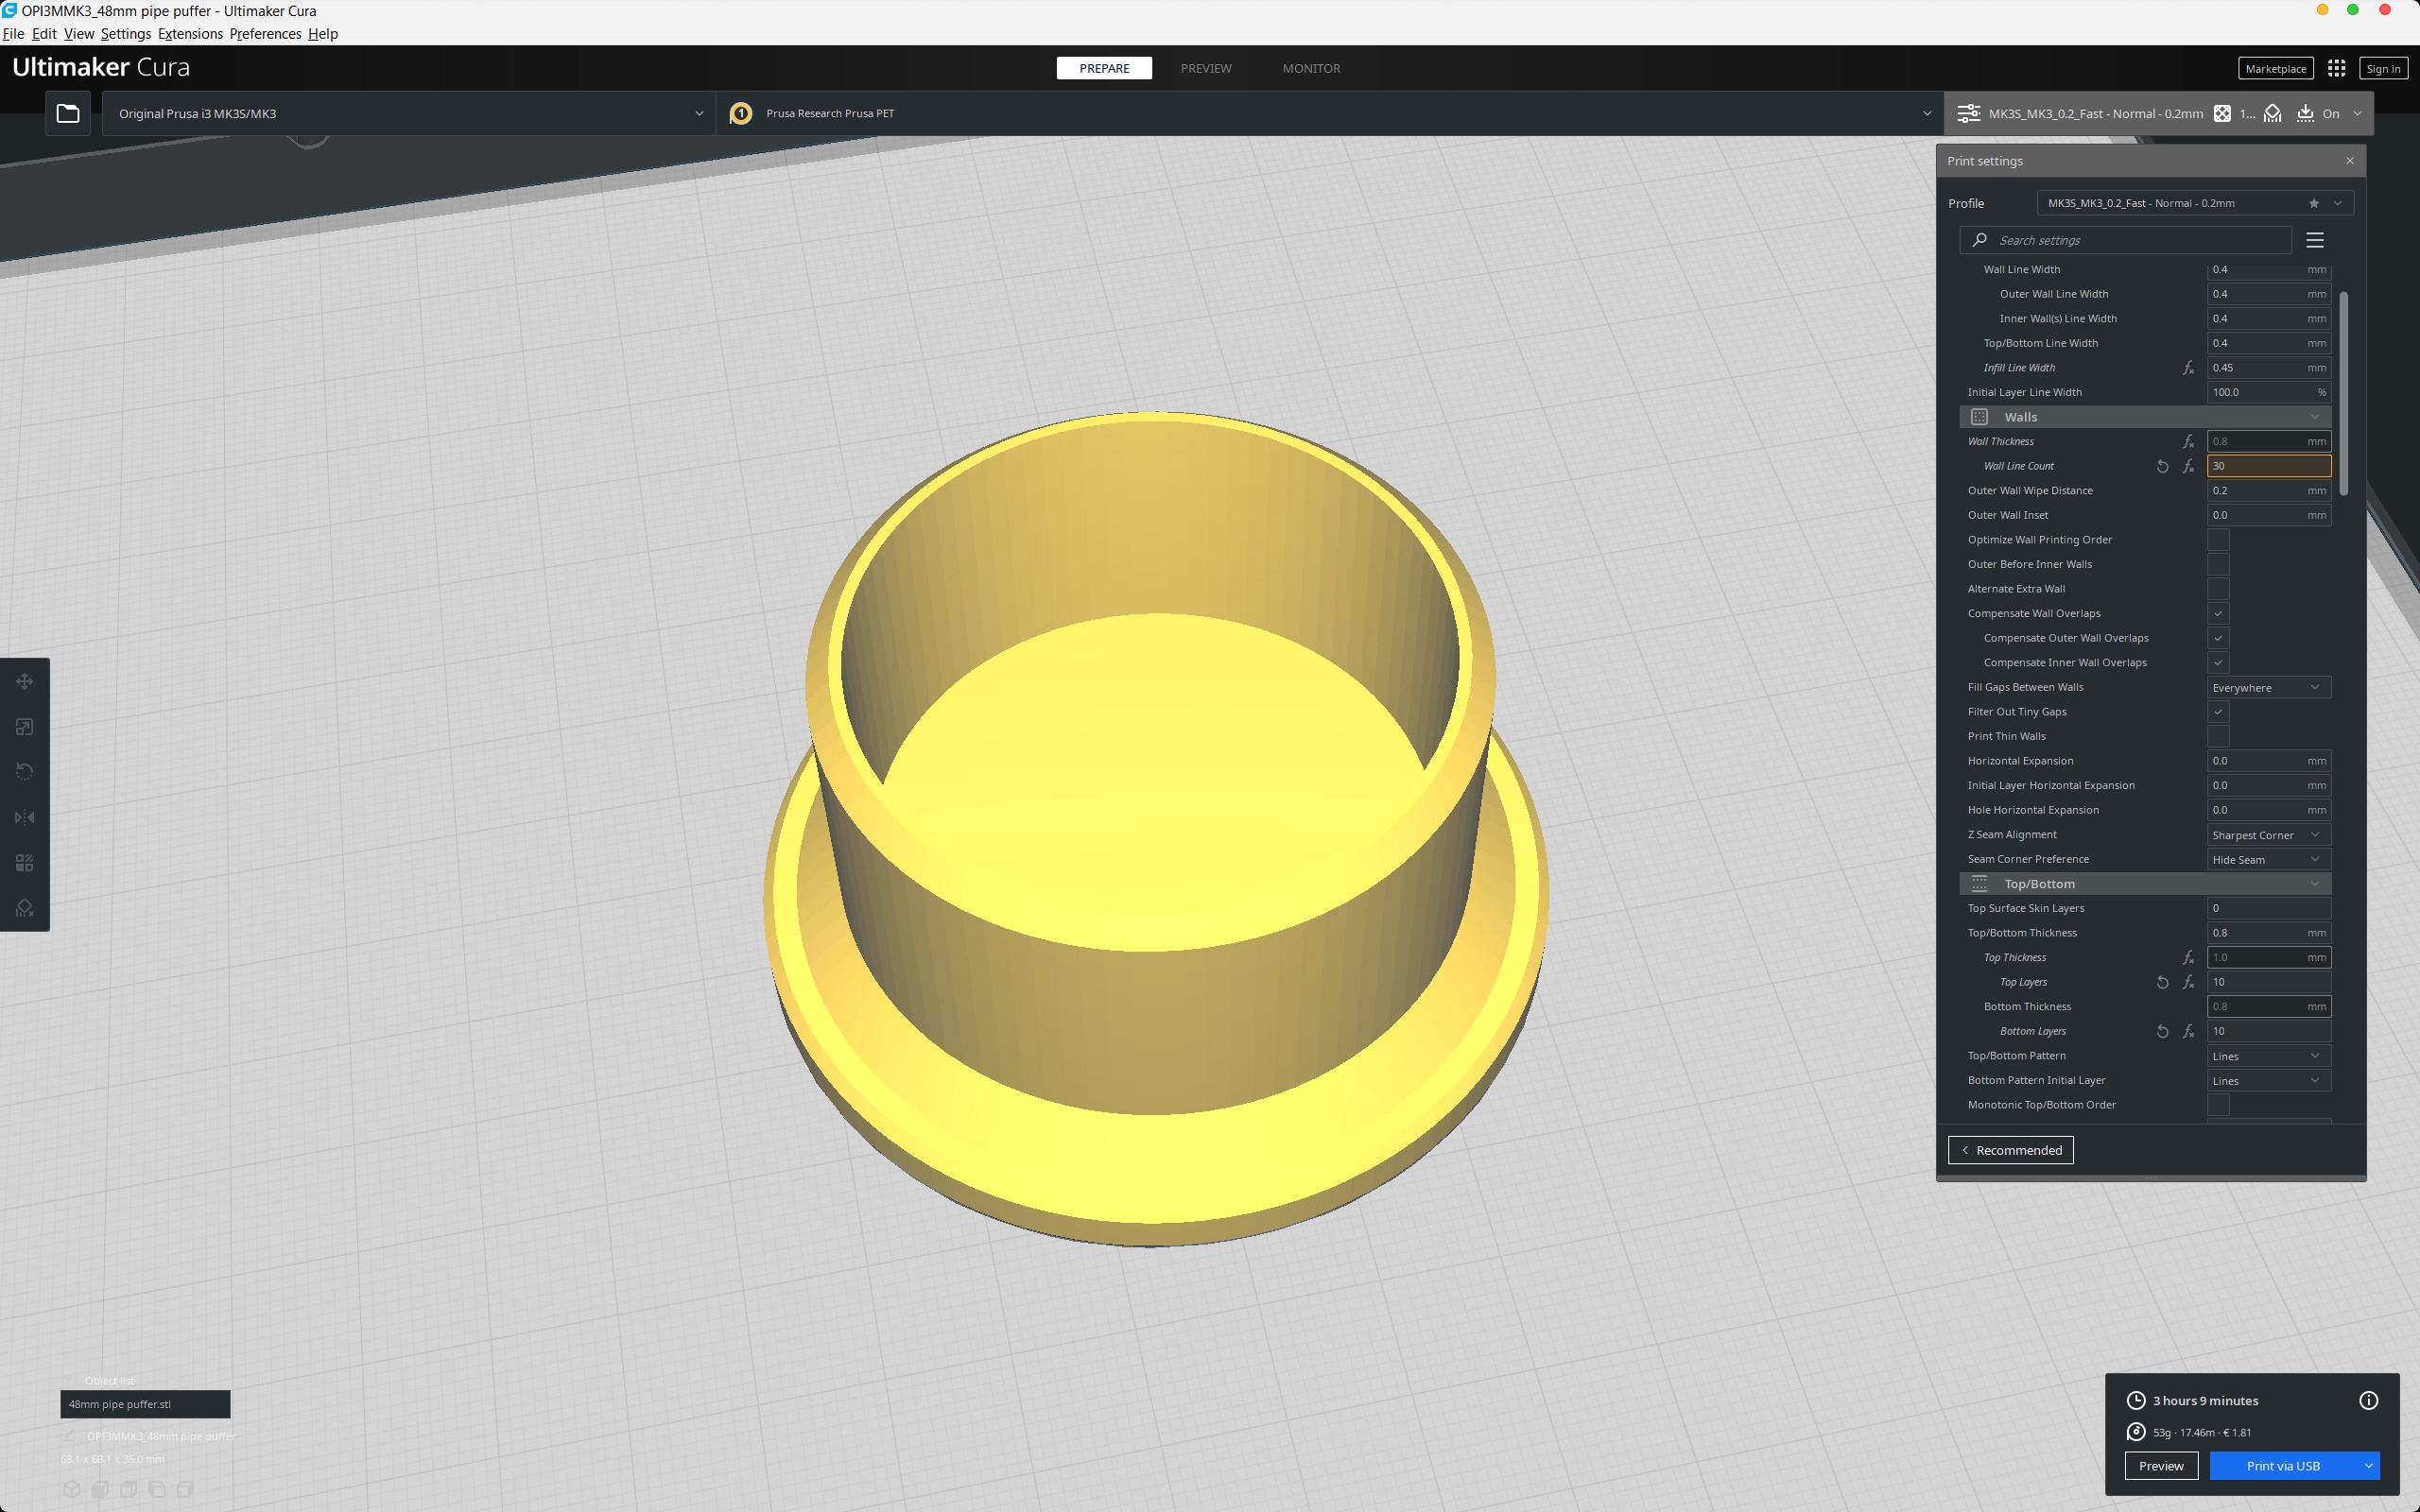The width and height of the screenshot is (2420, 1512).
Task: Open the printer selection dropdown
Action: pyautogui.click(x=409, y=113)
